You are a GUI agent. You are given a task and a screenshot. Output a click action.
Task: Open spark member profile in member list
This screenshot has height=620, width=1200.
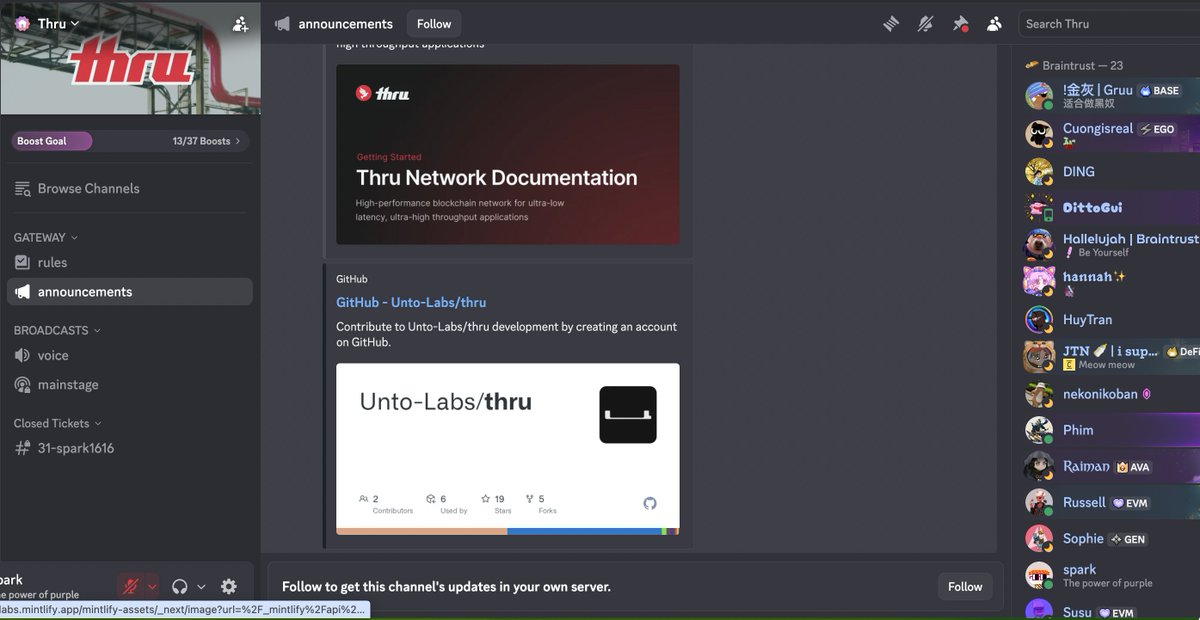[x=1112, y=576]
